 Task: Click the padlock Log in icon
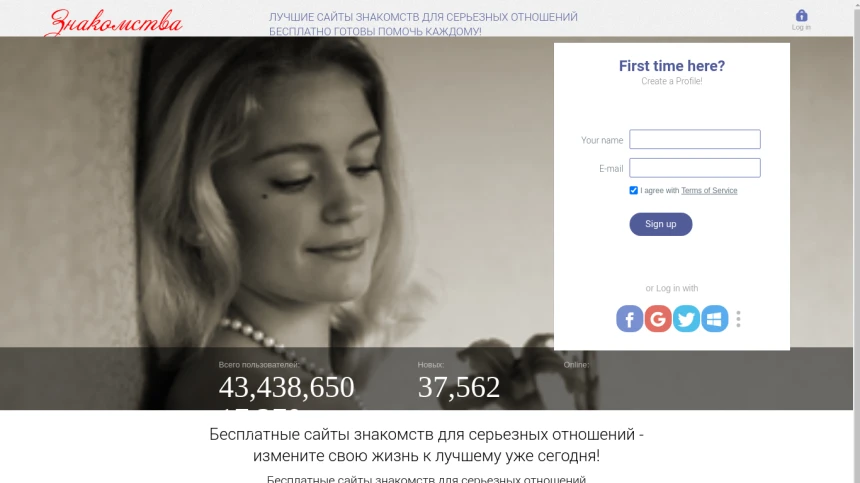pyautogui.click(x=801, y=15)
